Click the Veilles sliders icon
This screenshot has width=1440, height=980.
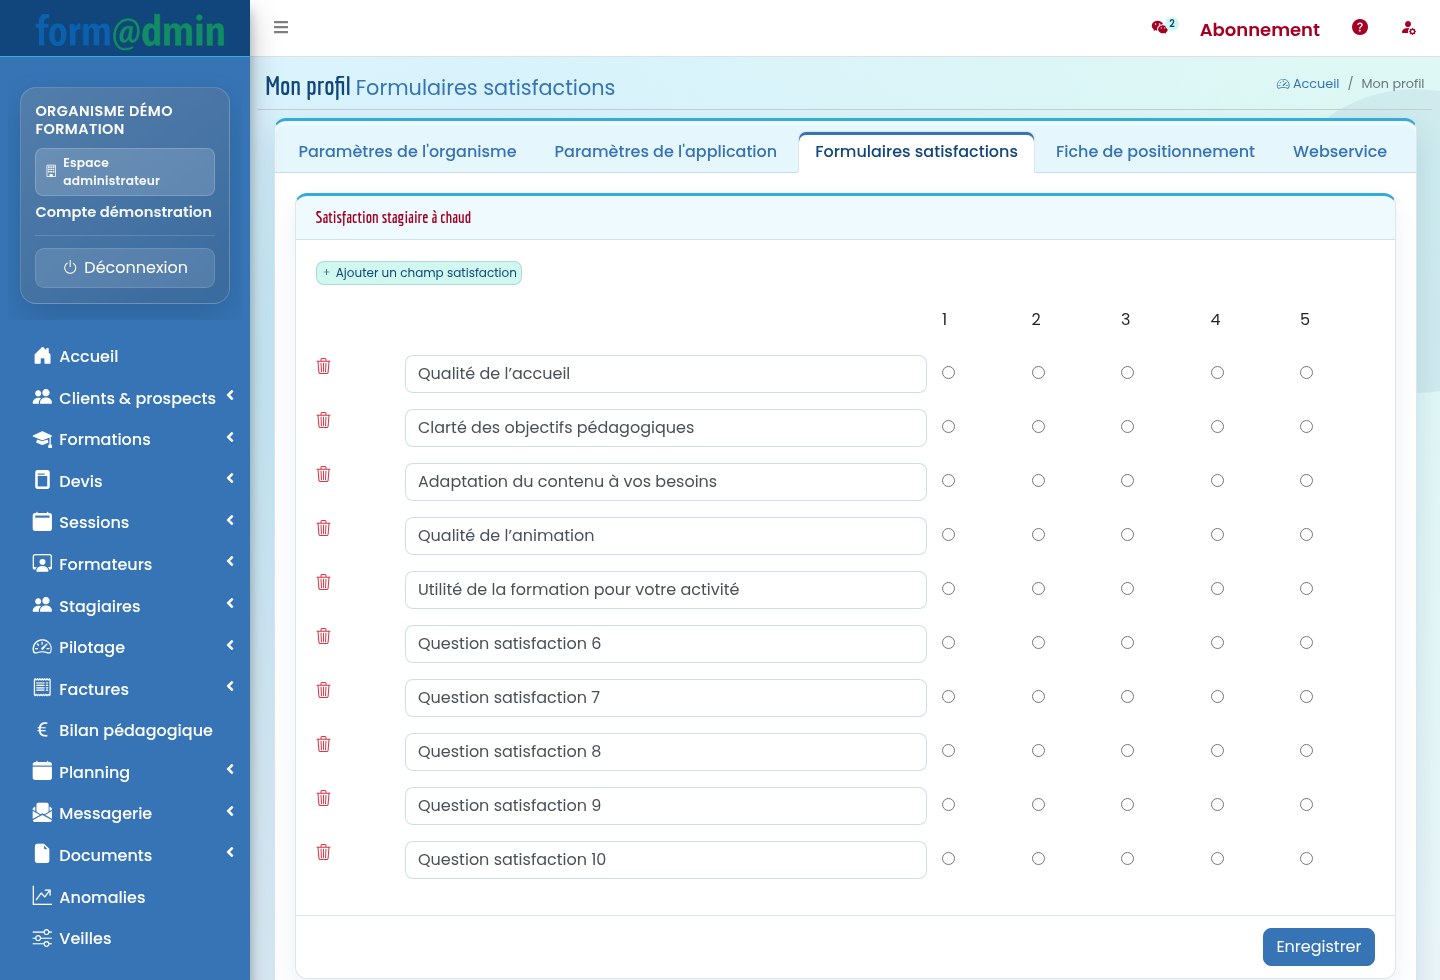click(x=42, y=938)
